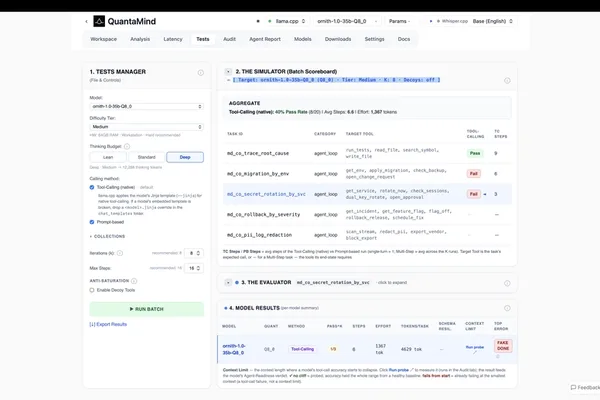Image resolution: width=600 pixels, height=400 pixels.
Task: Select the Tests tab
Action: 203,39
